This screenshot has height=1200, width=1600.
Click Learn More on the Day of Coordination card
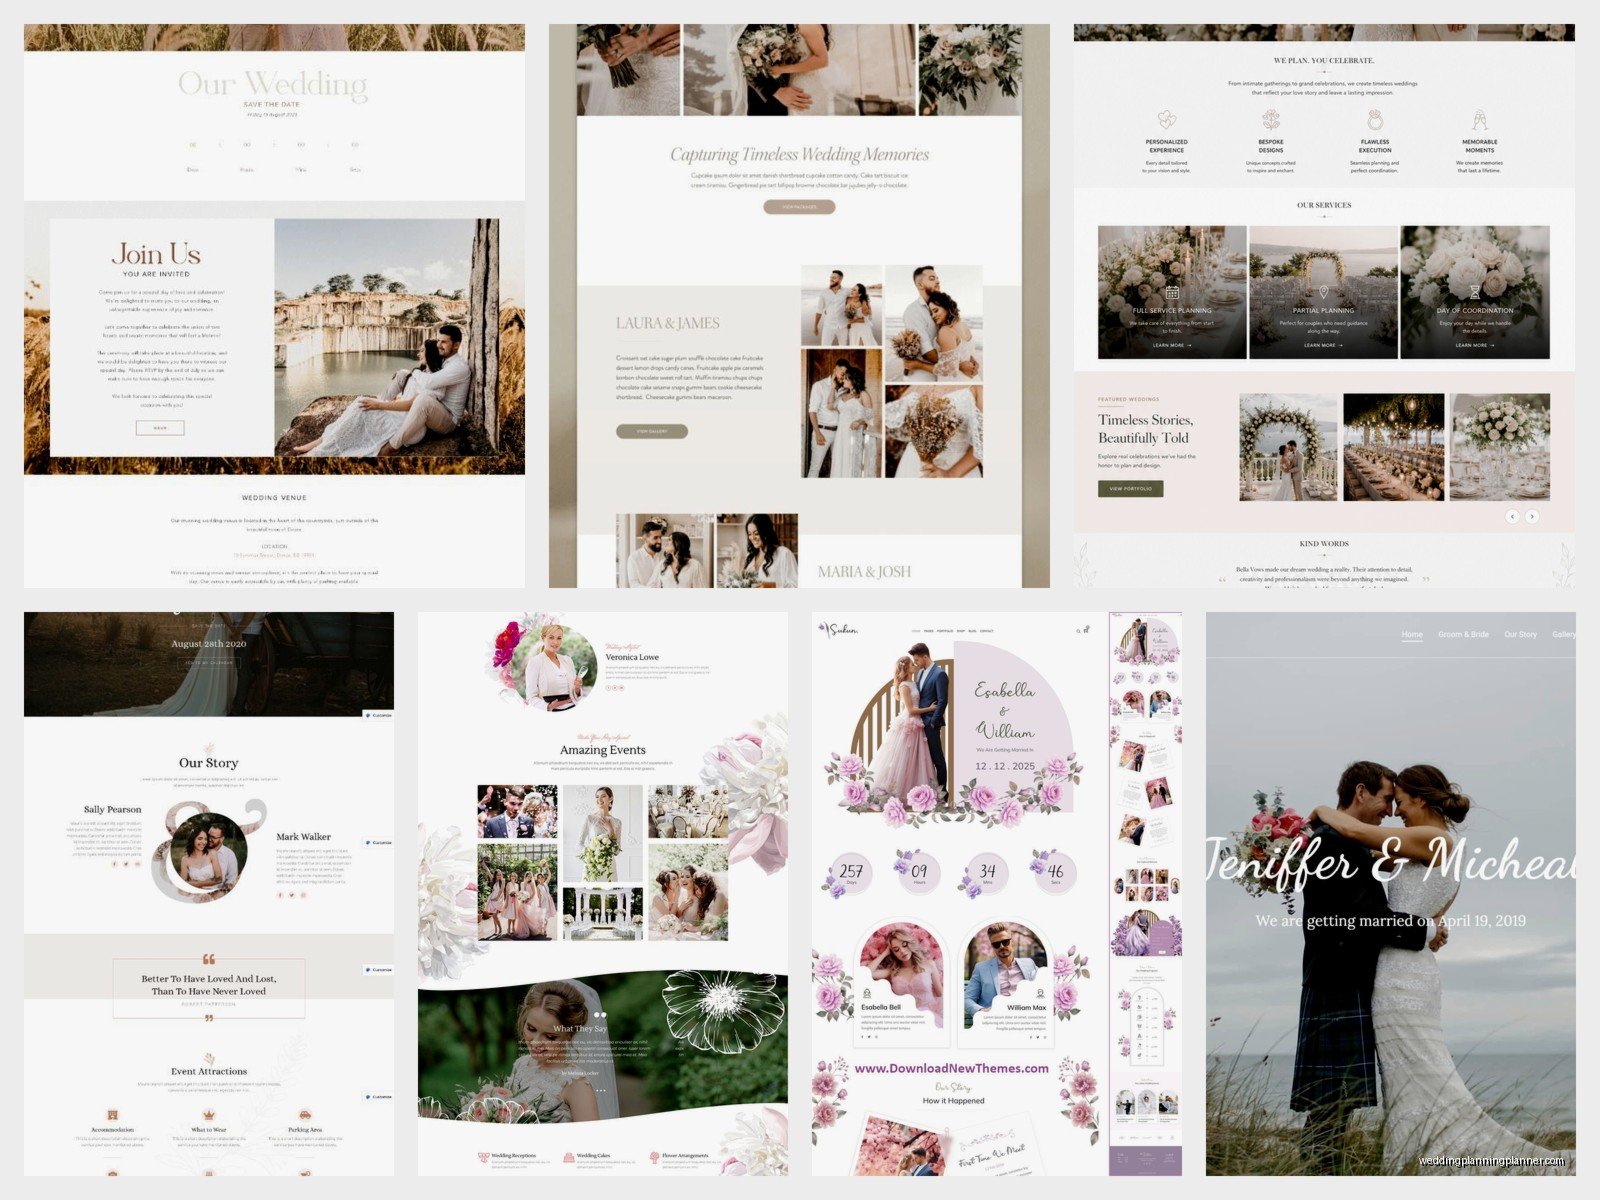pos(1475,345)
